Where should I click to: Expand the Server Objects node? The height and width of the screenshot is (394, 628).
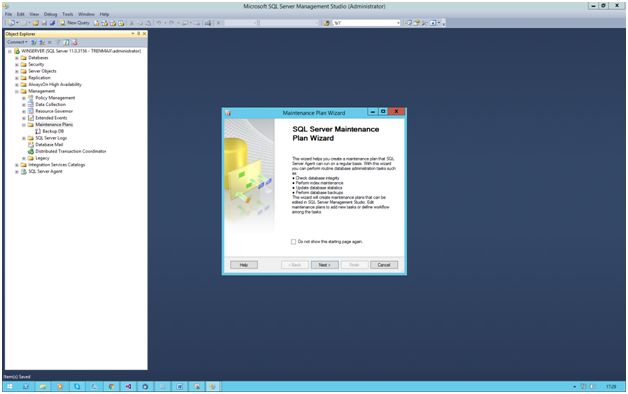17,71
